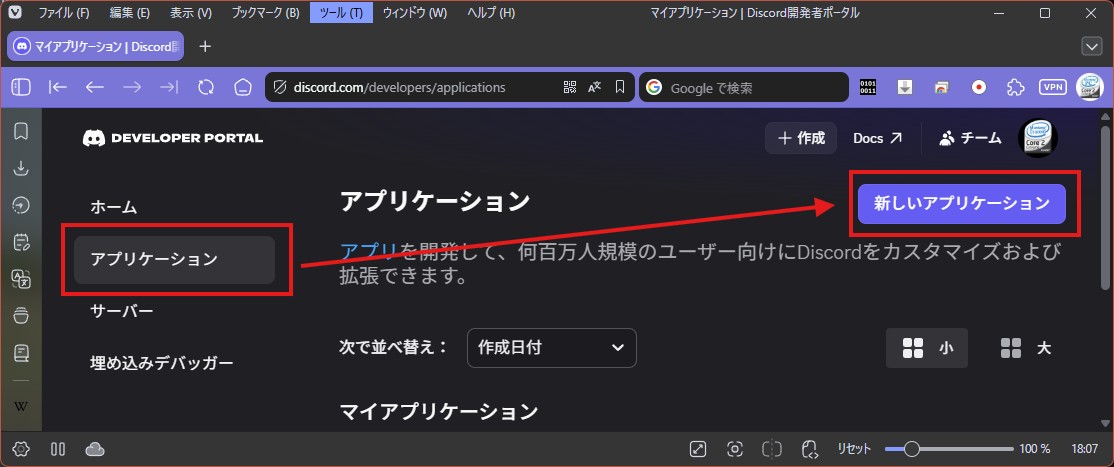The height and width of the screenshot is (467, 1114).
Task: Expand the tab list chevron button
Action: (1091, 46)
